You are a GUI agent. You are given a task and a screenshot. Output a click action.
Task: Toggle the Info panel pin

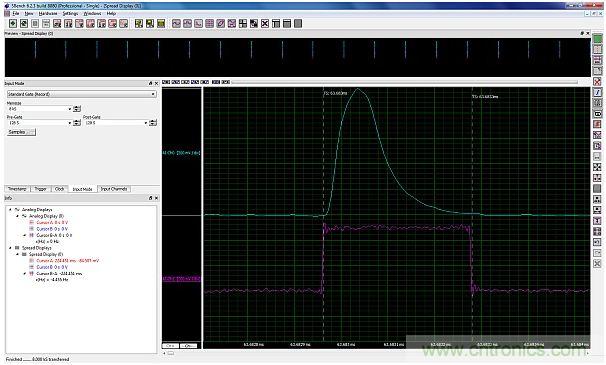coord(151,198)
